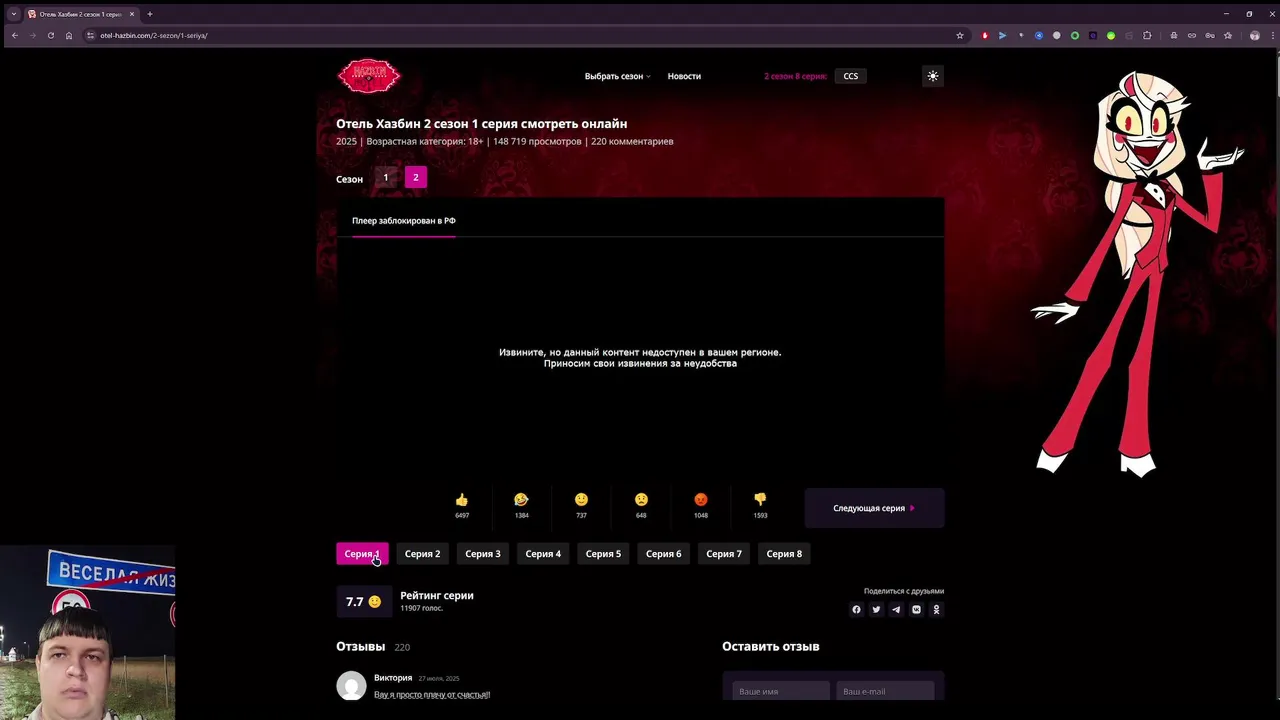
Task: Open the Выбрать сезон dropdown
Action: pos(617,76)
